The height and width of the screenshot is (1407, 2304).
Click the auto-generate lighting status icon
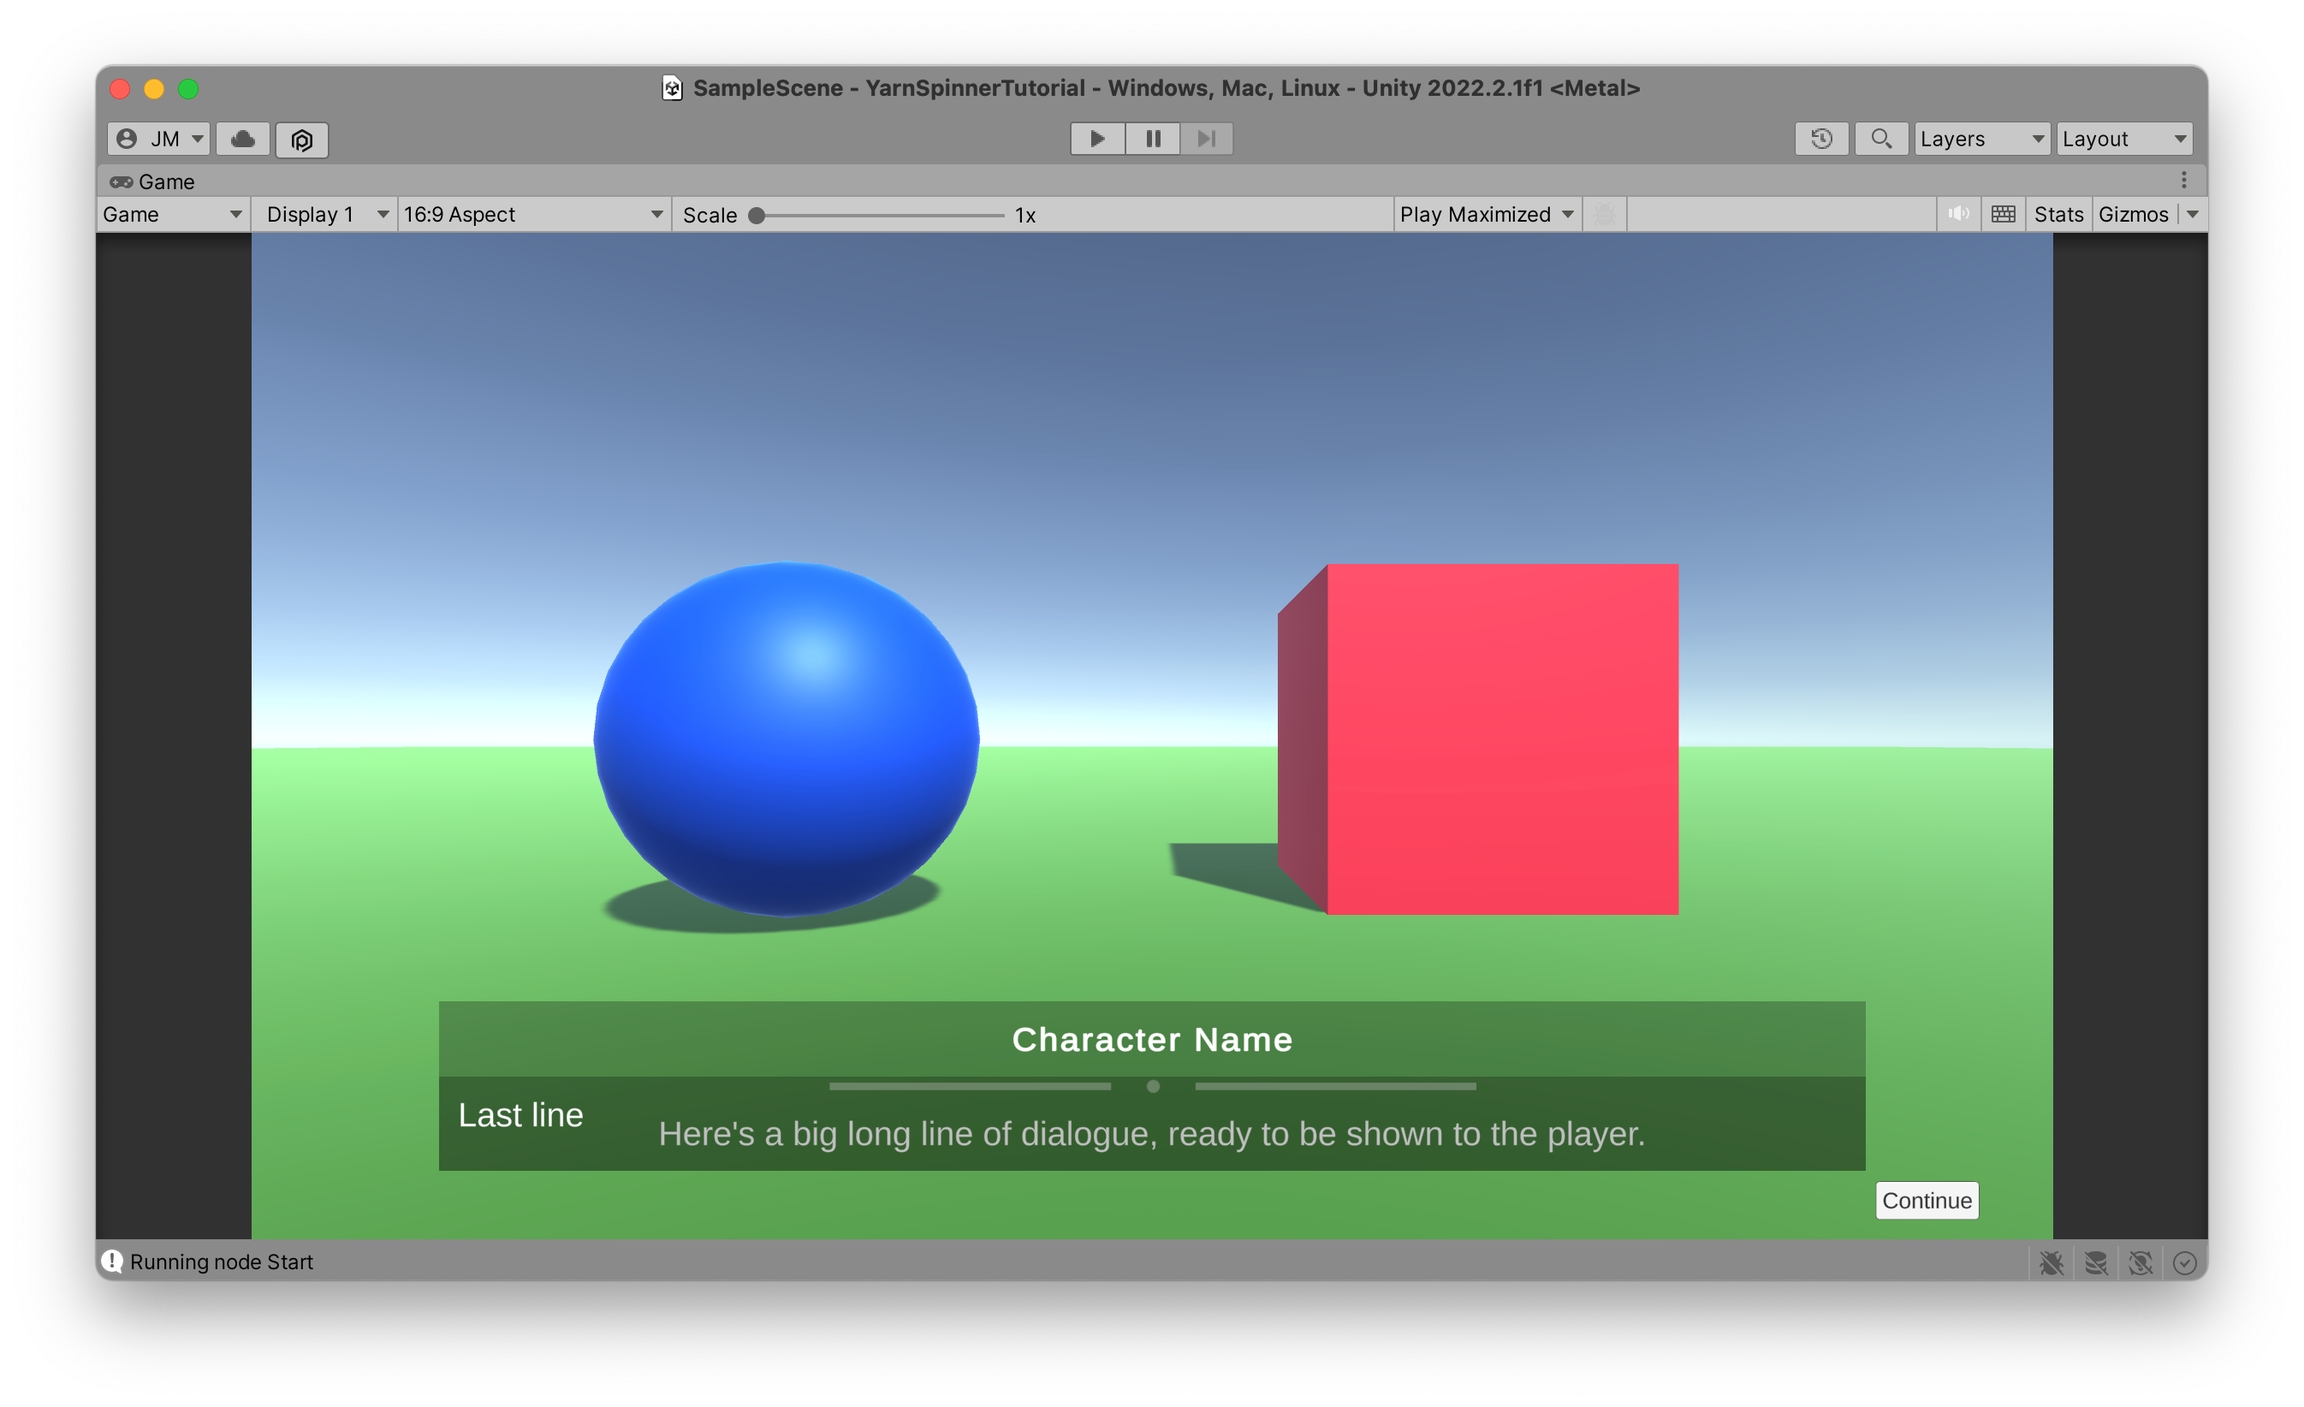(2140, 1262)
